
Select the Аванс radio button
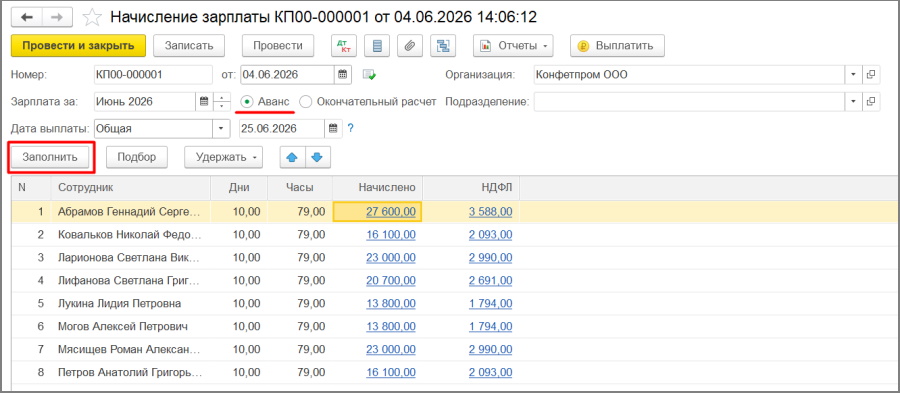point(246,102)
